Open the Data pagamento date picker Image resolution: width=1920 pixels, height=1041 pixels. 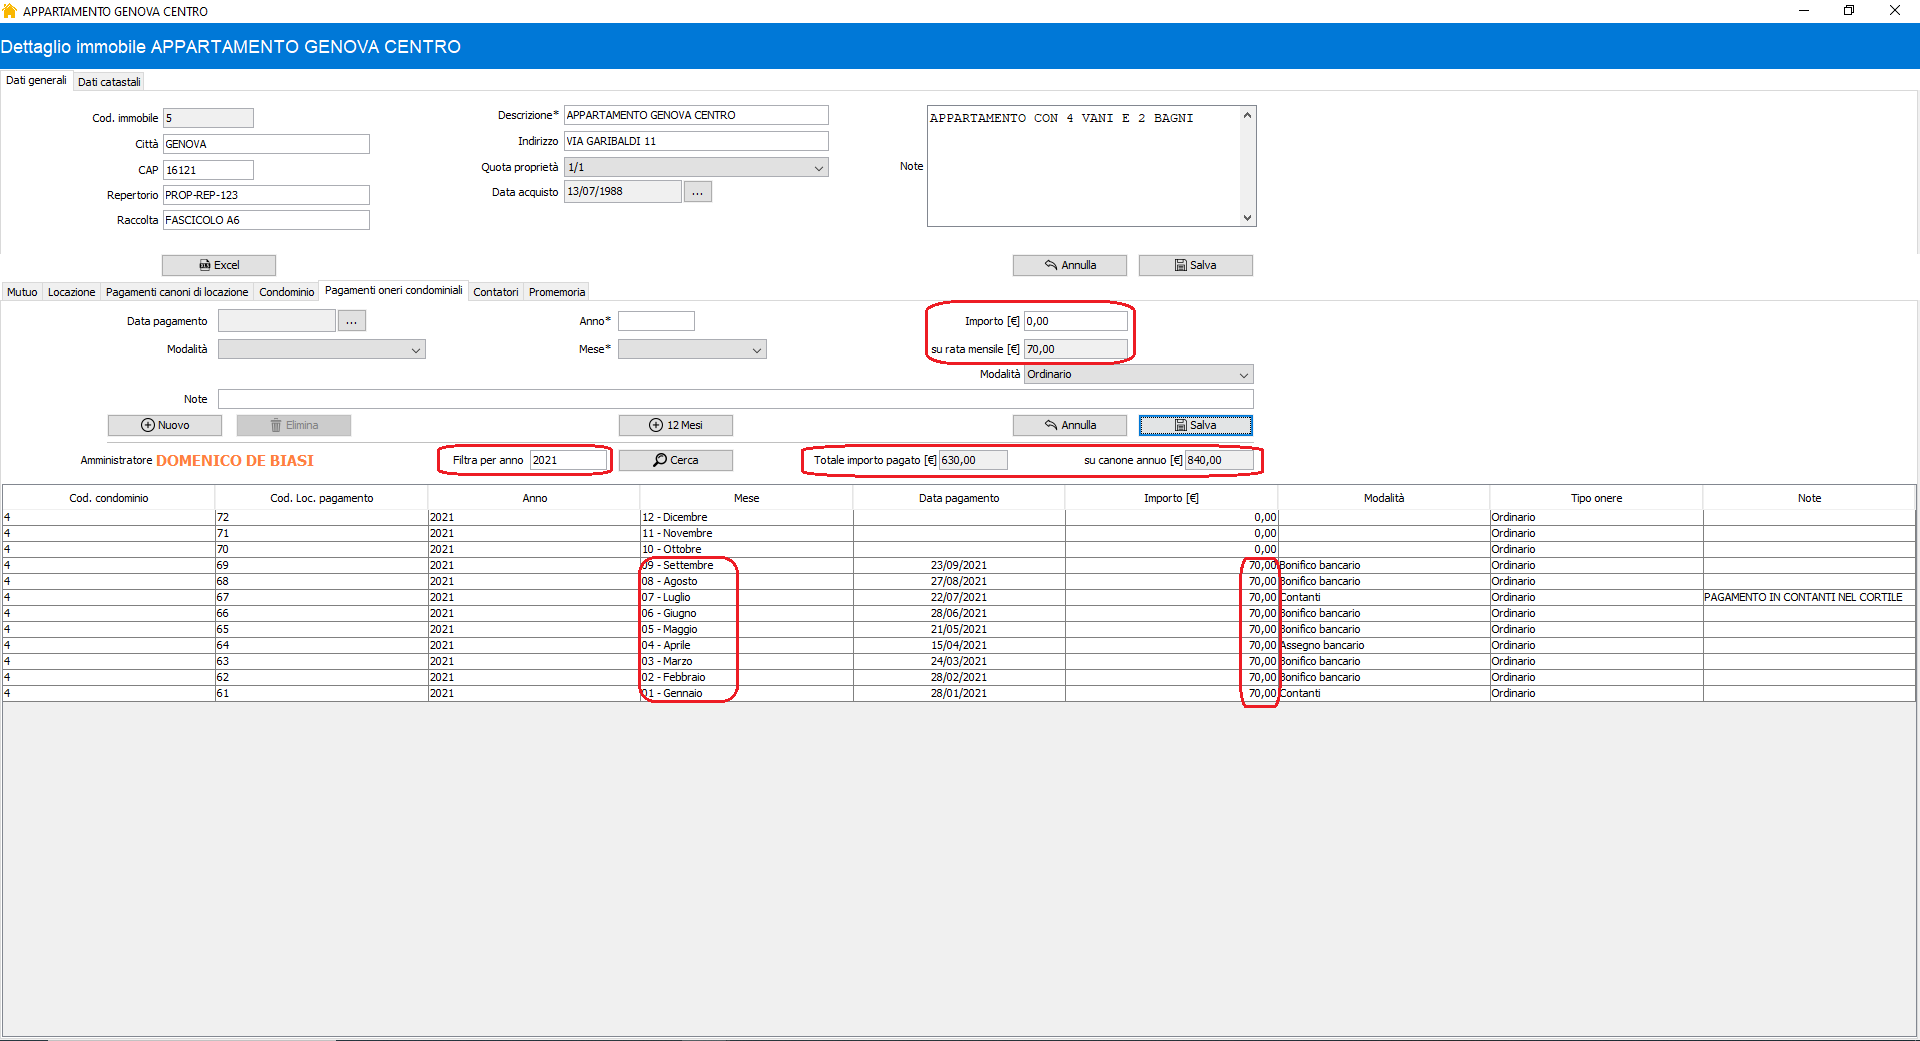352,321
